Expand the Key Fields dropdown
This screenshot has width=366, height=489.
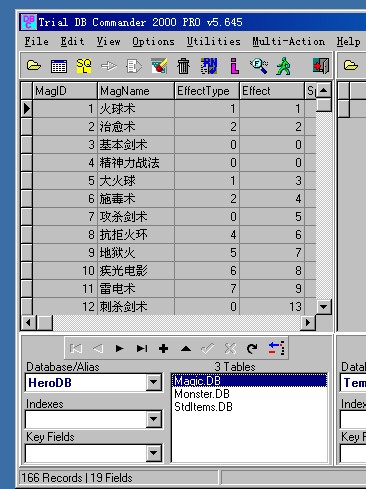click(154, 453)
